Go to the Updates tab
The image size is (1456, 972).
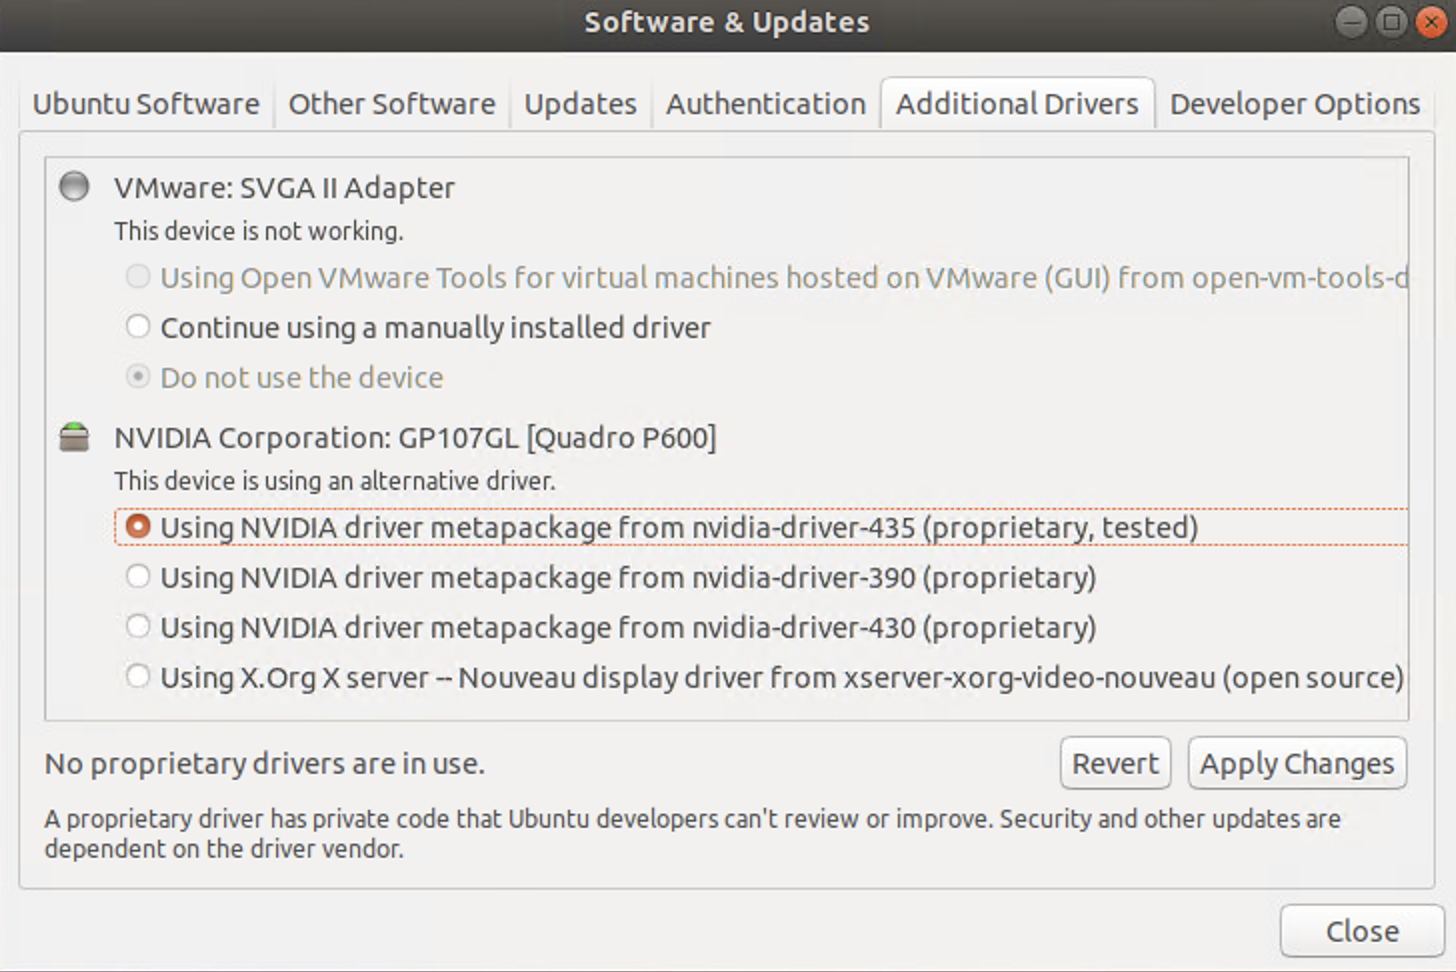[x=580, y=104]
